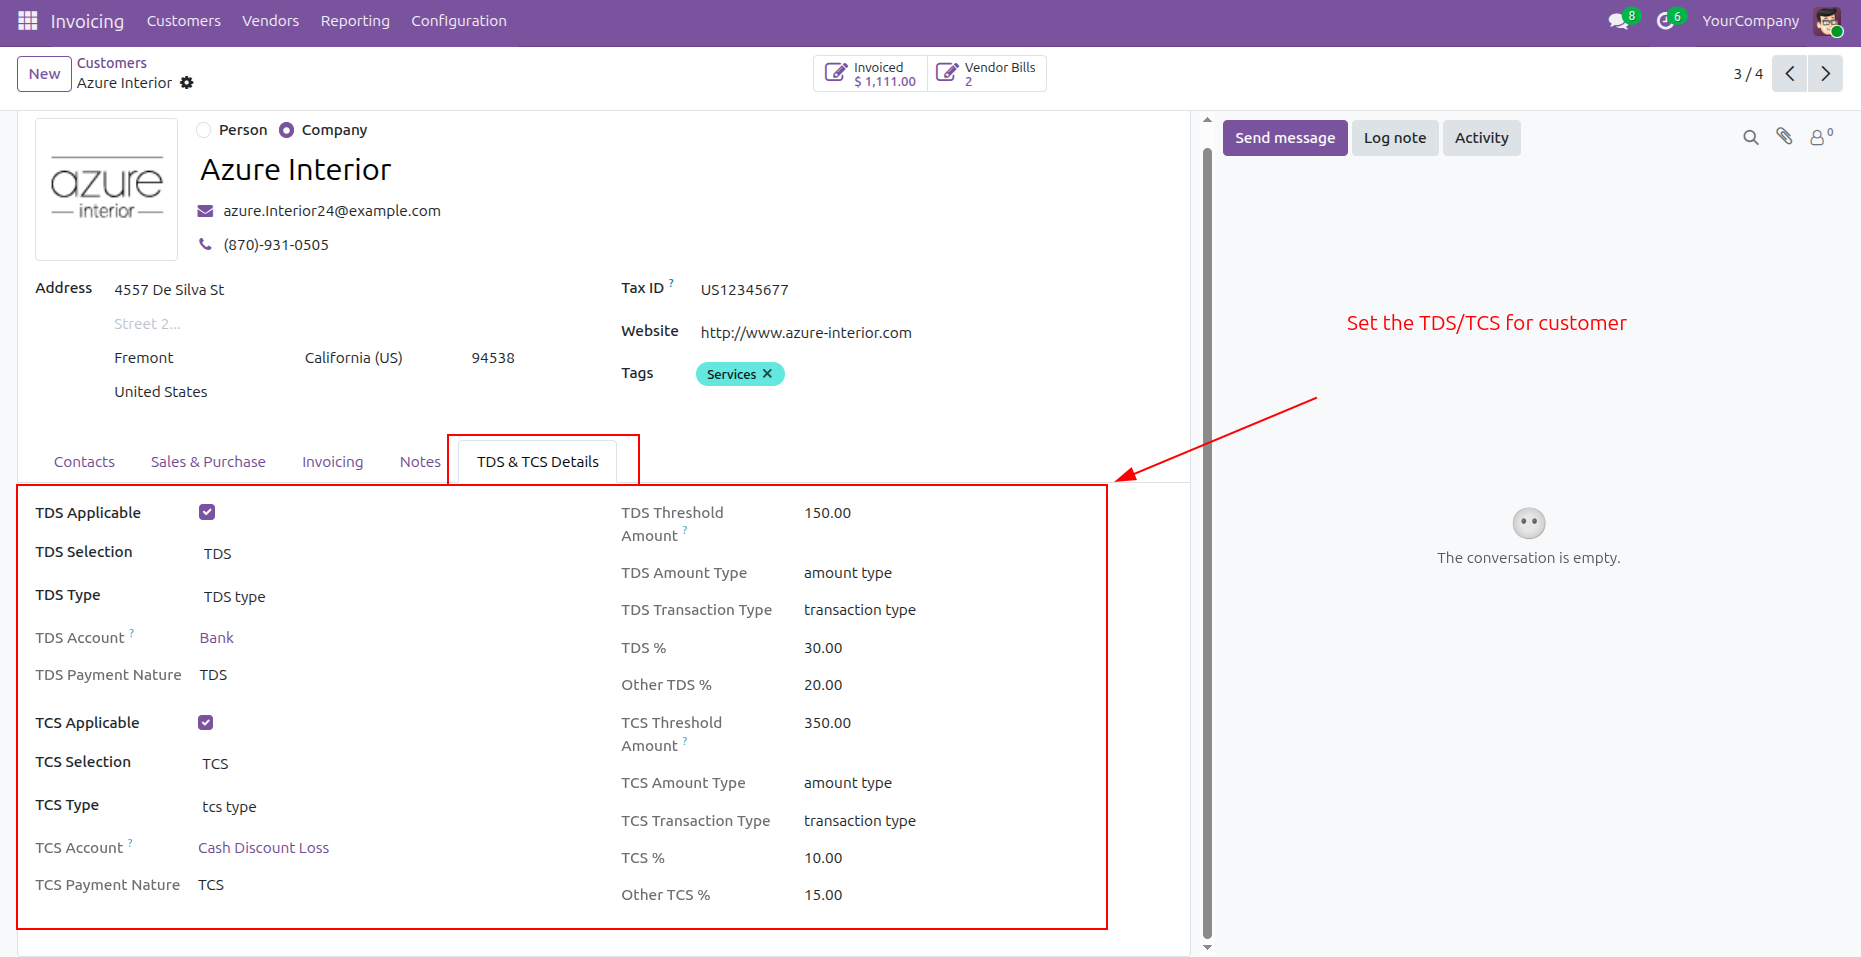Open the Azure Interior logo image

click(107, 189)
